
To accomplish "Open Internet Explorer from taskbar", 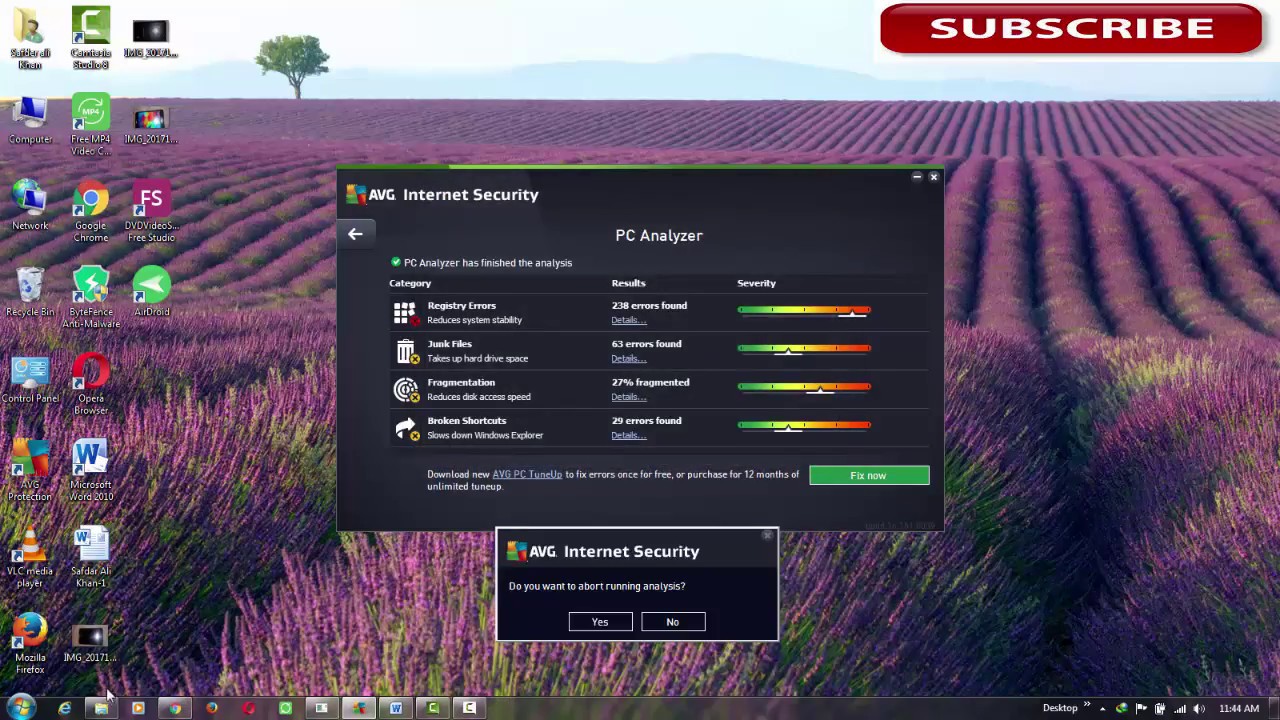I will 65,709.
